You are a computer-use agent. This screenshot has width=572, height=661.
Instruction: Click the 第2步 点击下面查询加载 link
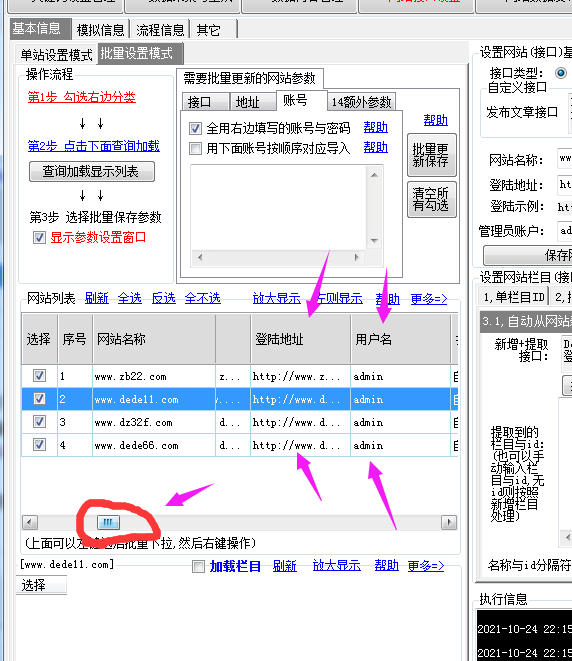[x=94, y=146]
